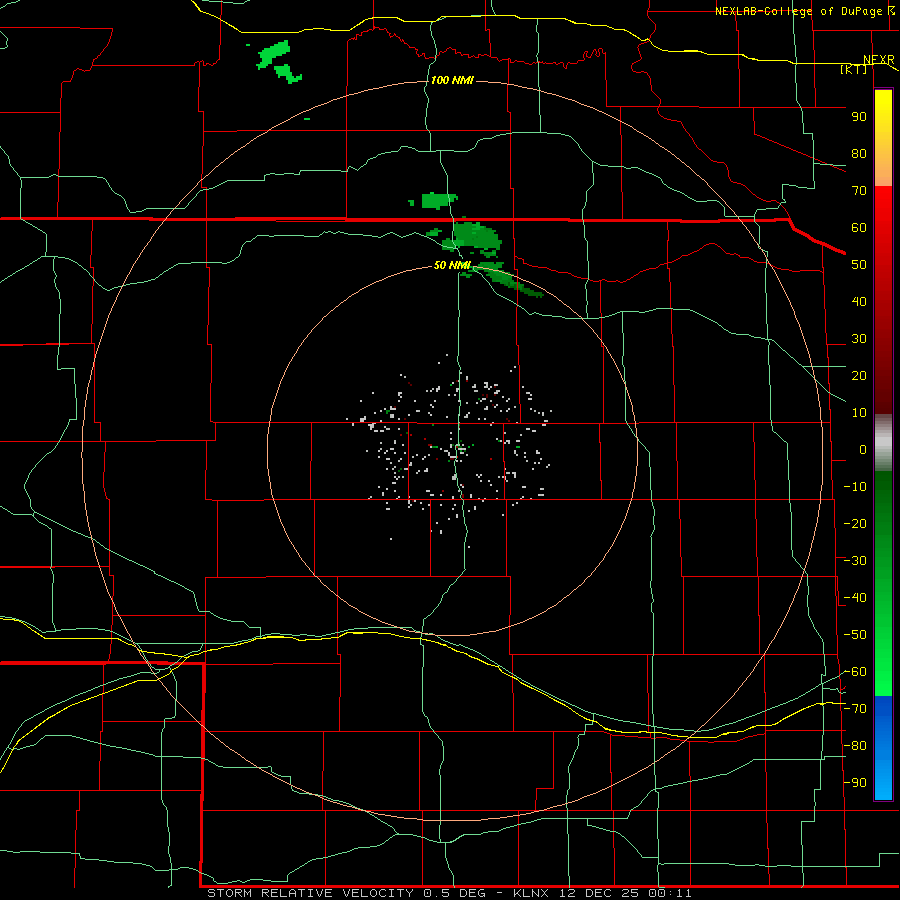Image resolution: width=900 pixels, height=900 pixels.
Task: Click the "-60" scale value
Action: (x=855, y=672)
